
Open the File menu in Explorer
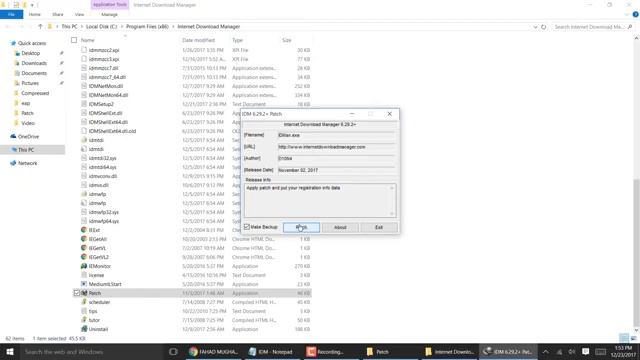tap(11, 14)
